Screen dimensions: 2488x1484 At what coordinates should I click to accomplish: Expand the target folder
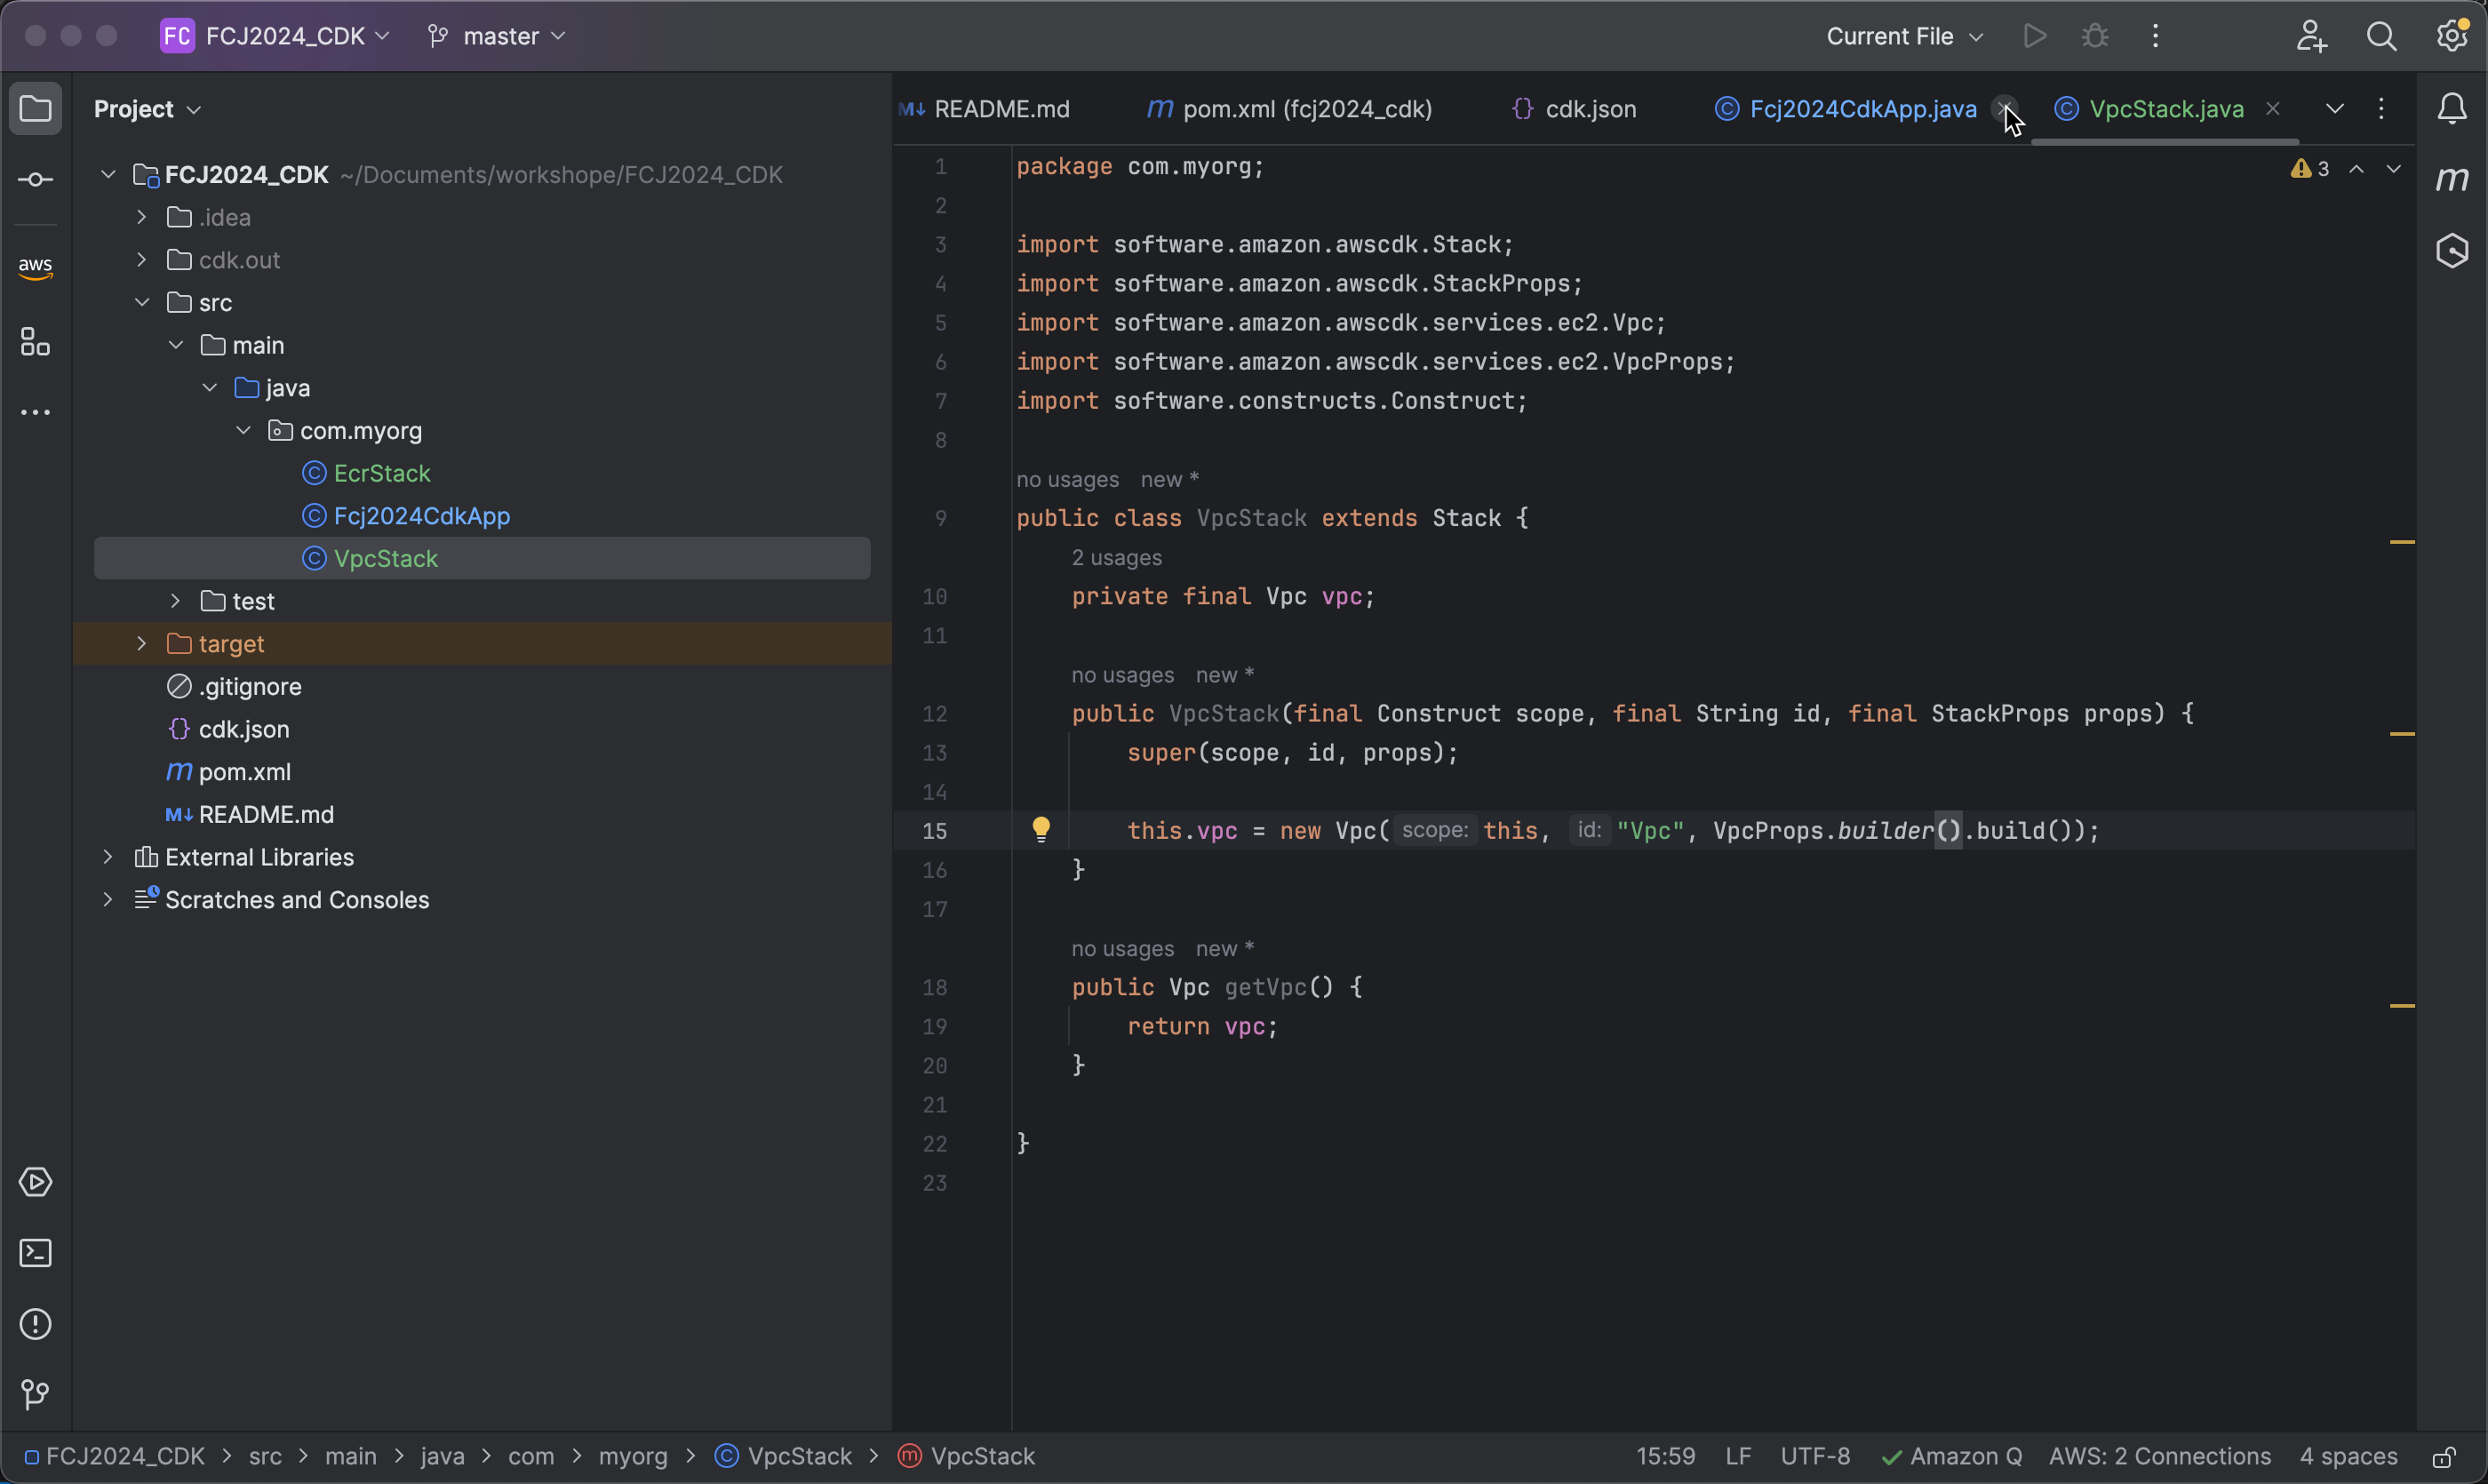click(142, 644)
